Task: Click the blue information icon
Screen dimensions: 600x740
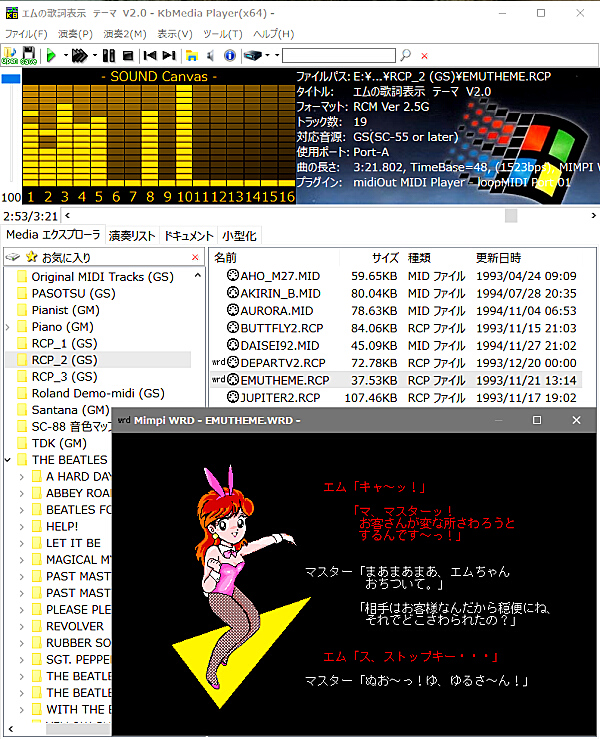Action: point(229,56)
